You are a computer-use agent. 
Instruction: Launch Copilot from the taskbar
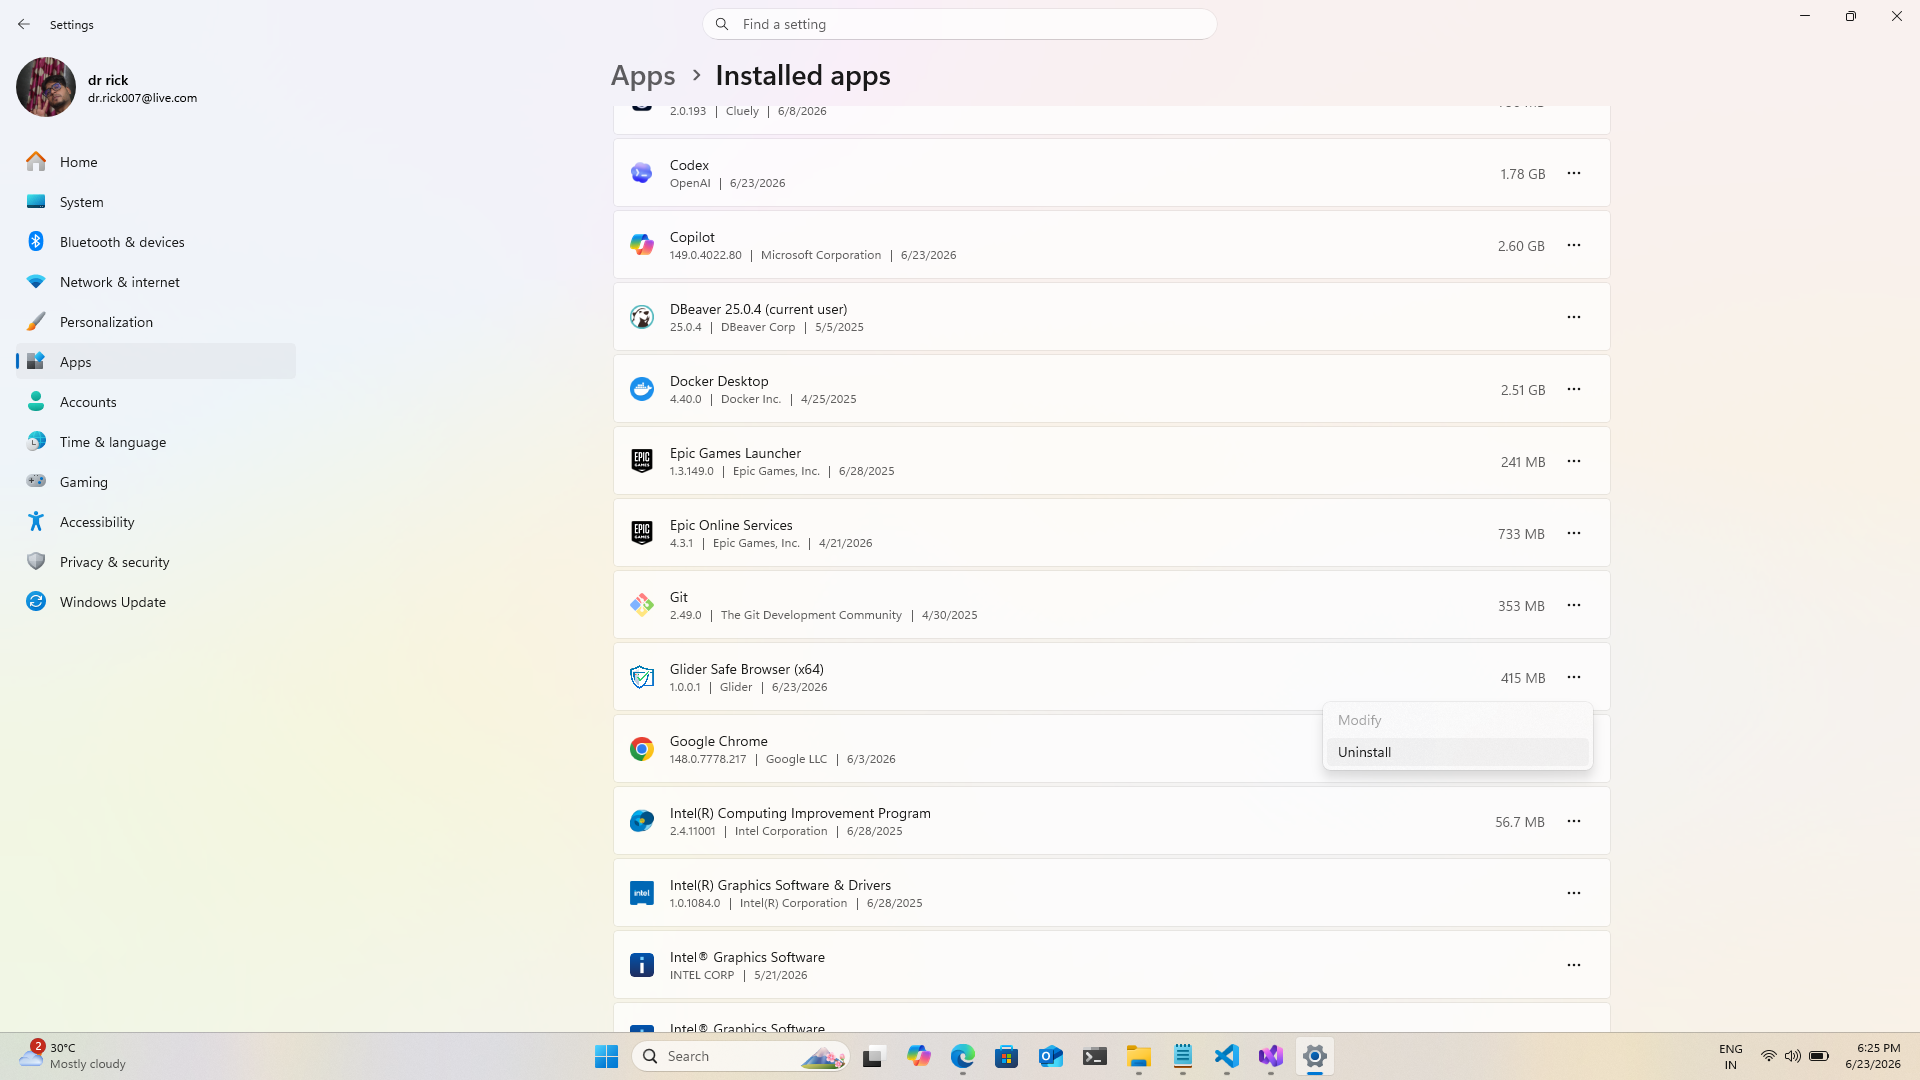[919, 1056]
